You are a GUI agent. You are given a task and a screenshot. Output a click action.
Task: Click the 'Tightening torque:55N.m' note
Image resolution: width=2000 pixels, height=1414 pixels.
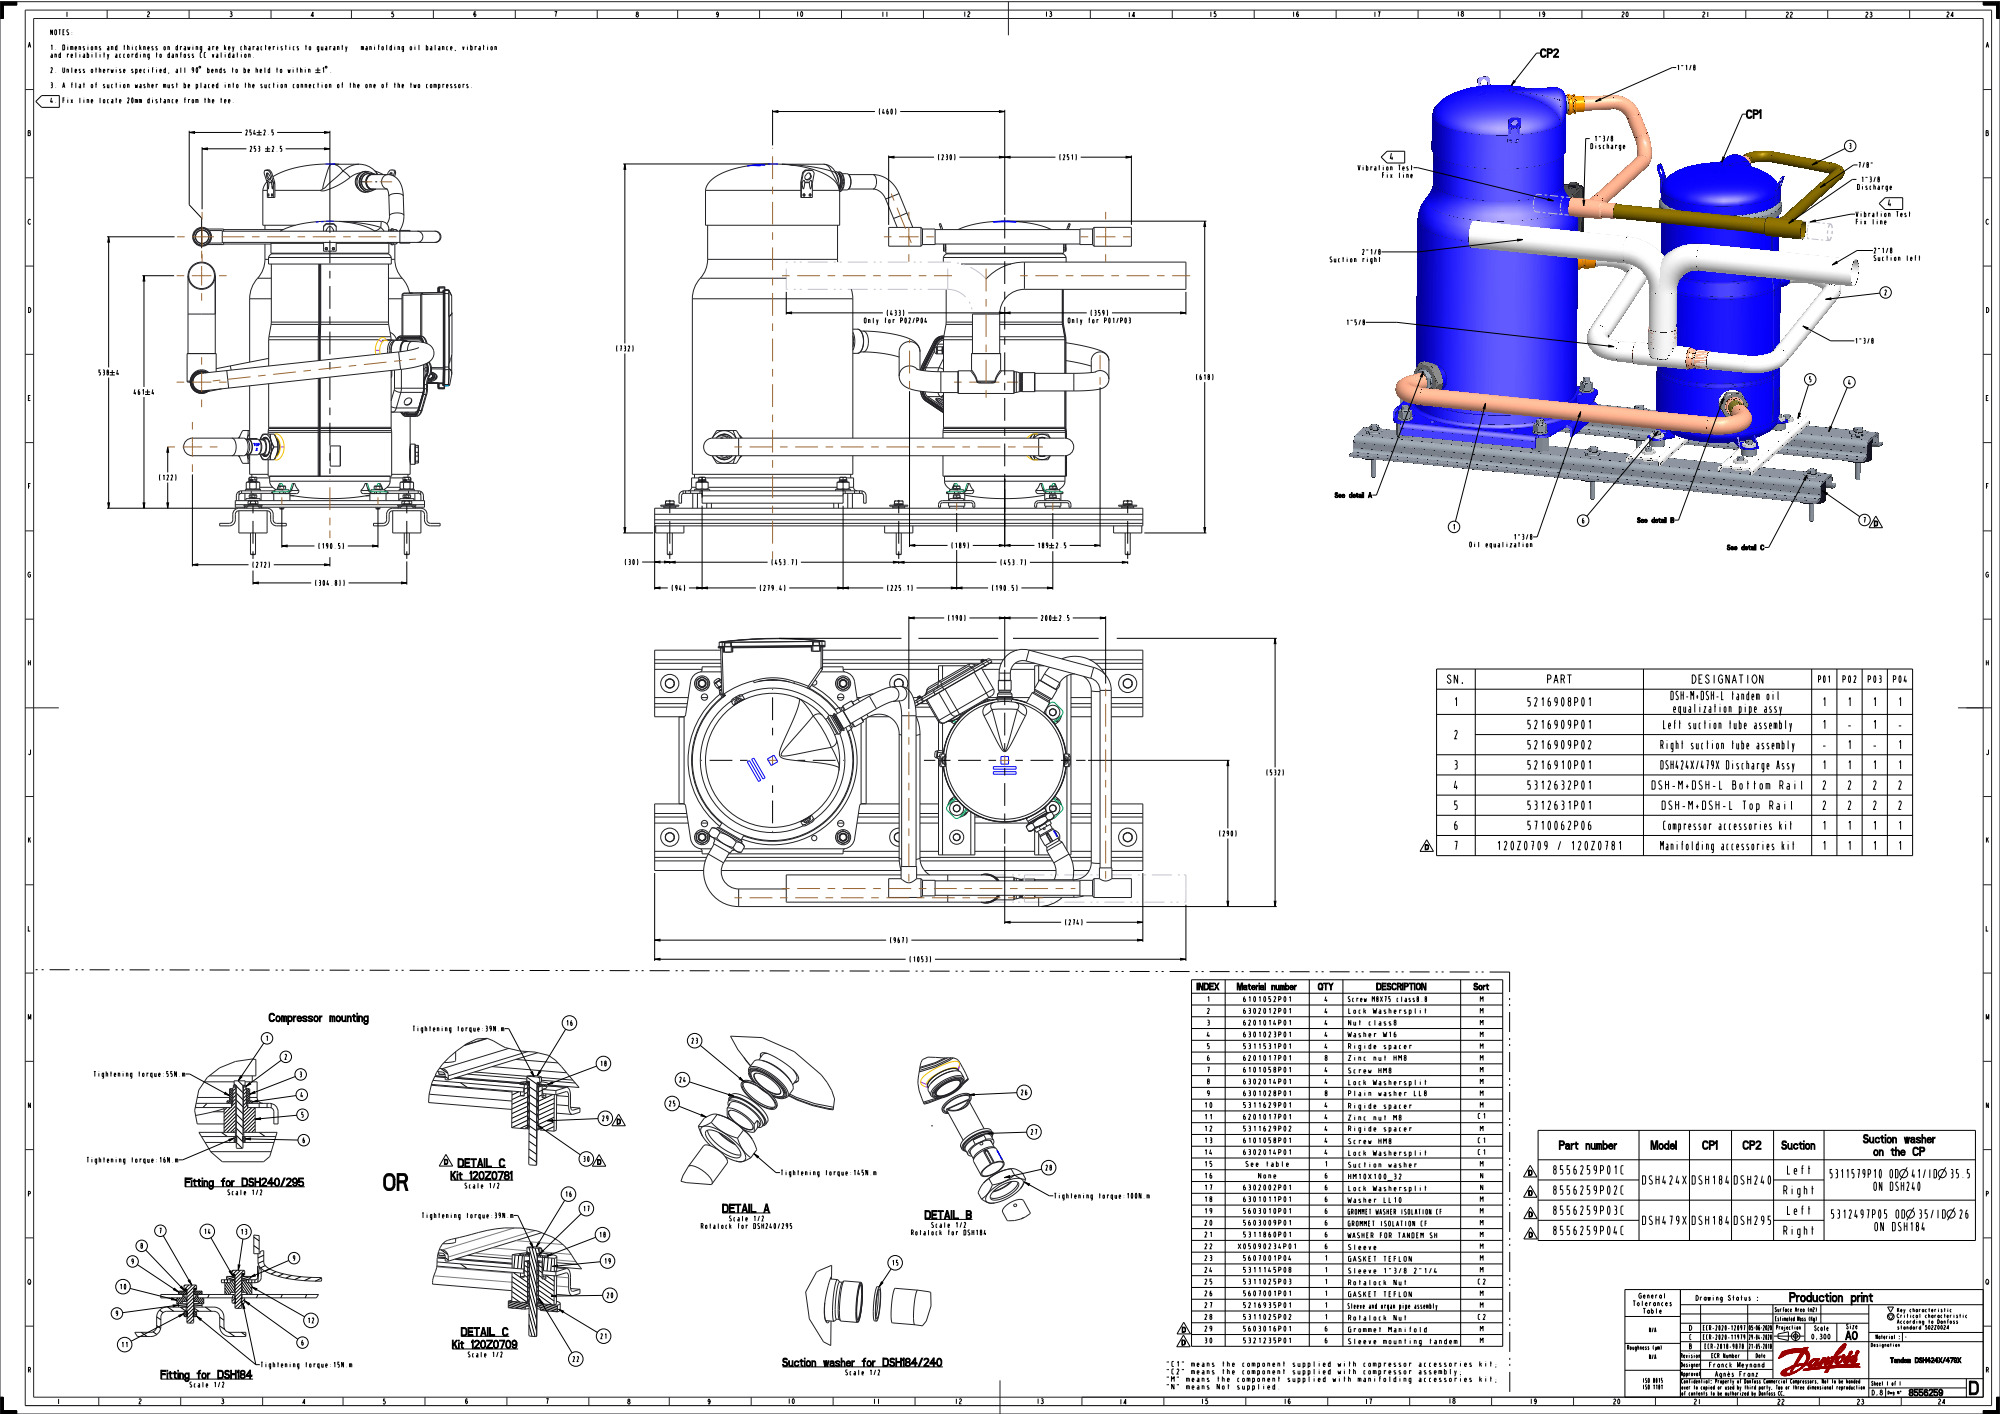(139, 1074)
